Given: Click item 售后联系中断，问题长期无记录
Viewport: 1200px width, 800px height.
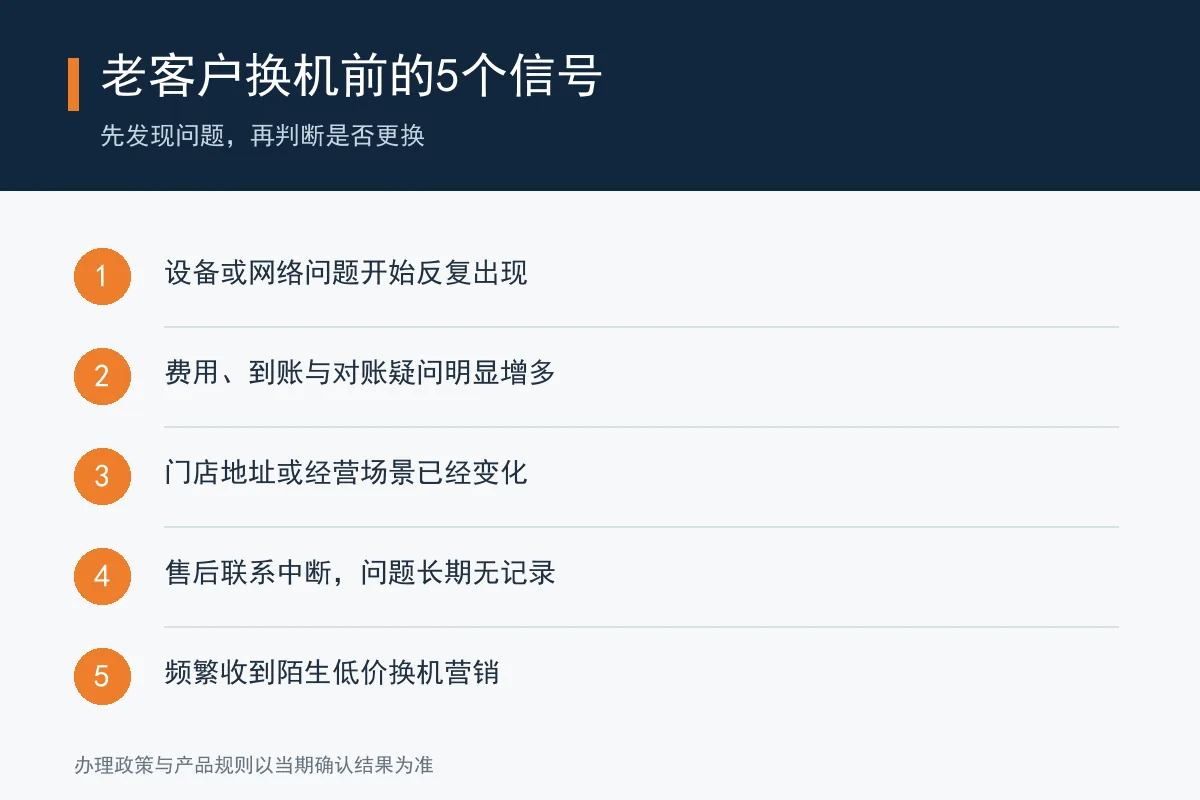Looking at the screenshot, I should point(360,573).
